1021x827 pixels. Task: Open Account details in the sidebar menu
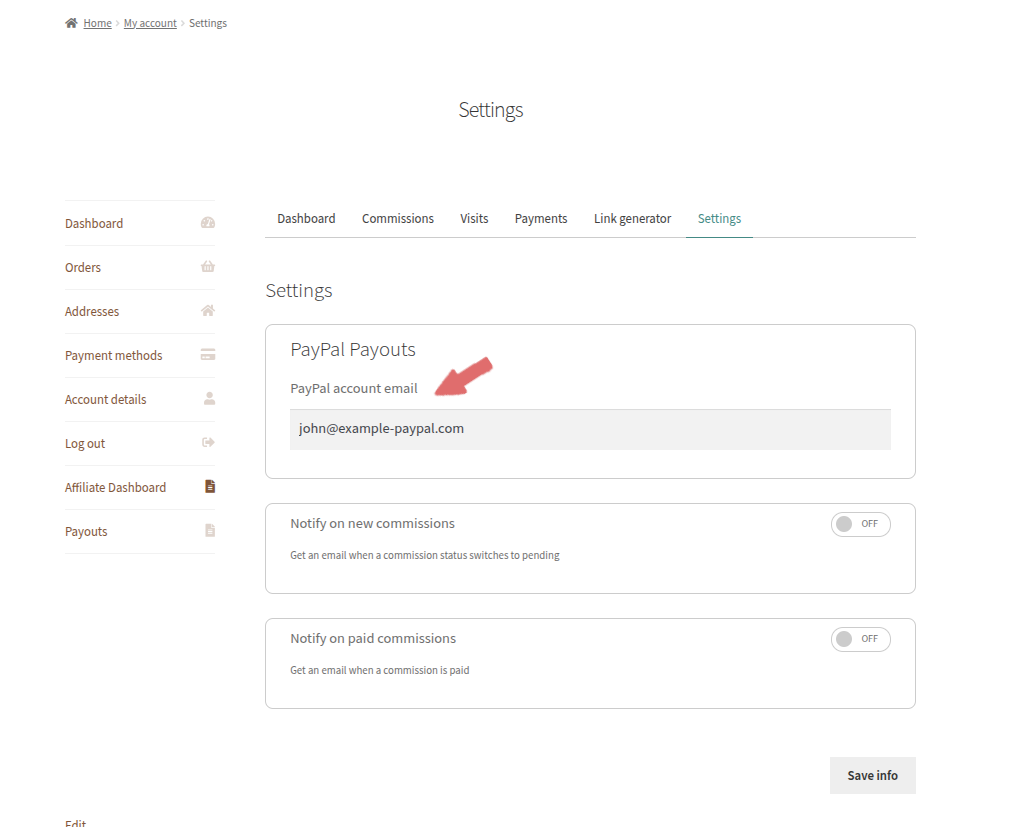pyautogui.click(x=105, y=400)
